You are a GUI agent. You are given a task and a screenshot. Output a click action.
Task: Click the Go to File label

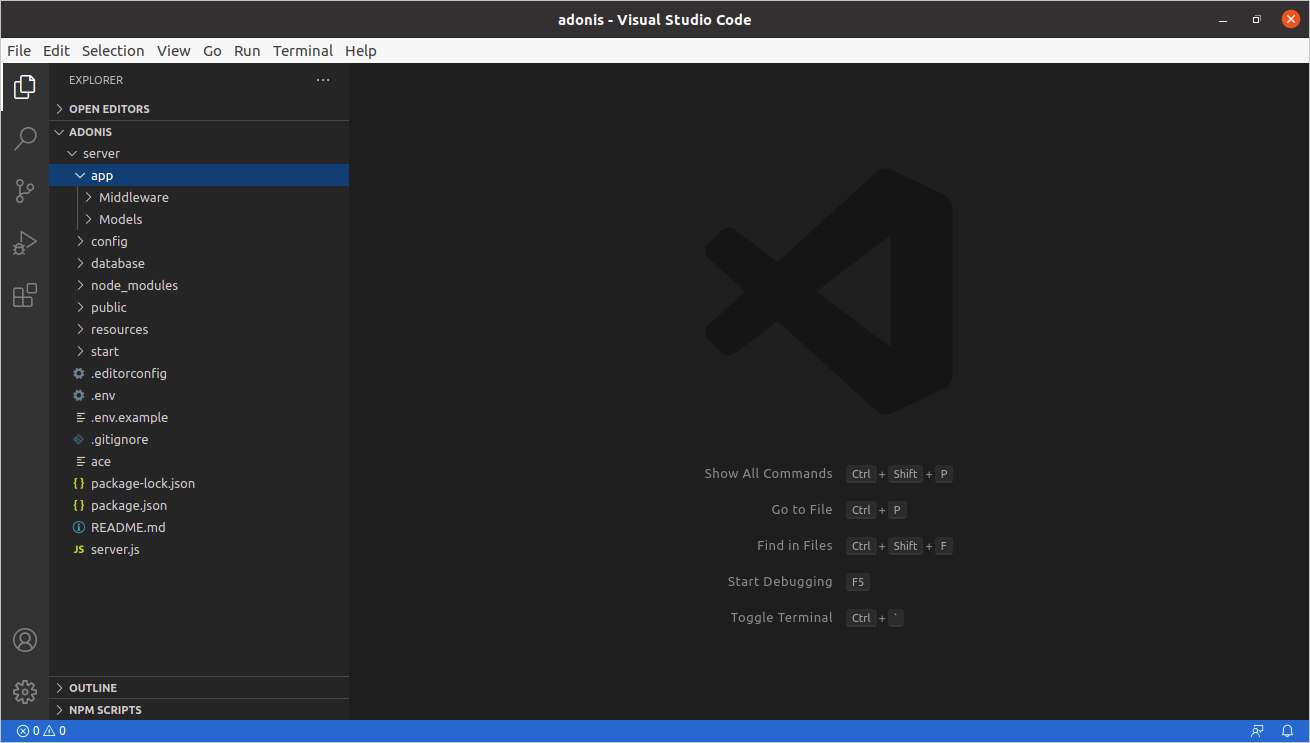click(x=802, y=510)
